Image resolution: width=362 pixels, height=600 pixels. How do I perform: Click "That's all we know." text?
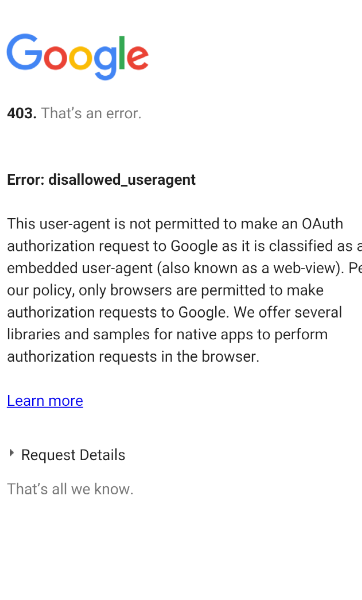(70, 489)
